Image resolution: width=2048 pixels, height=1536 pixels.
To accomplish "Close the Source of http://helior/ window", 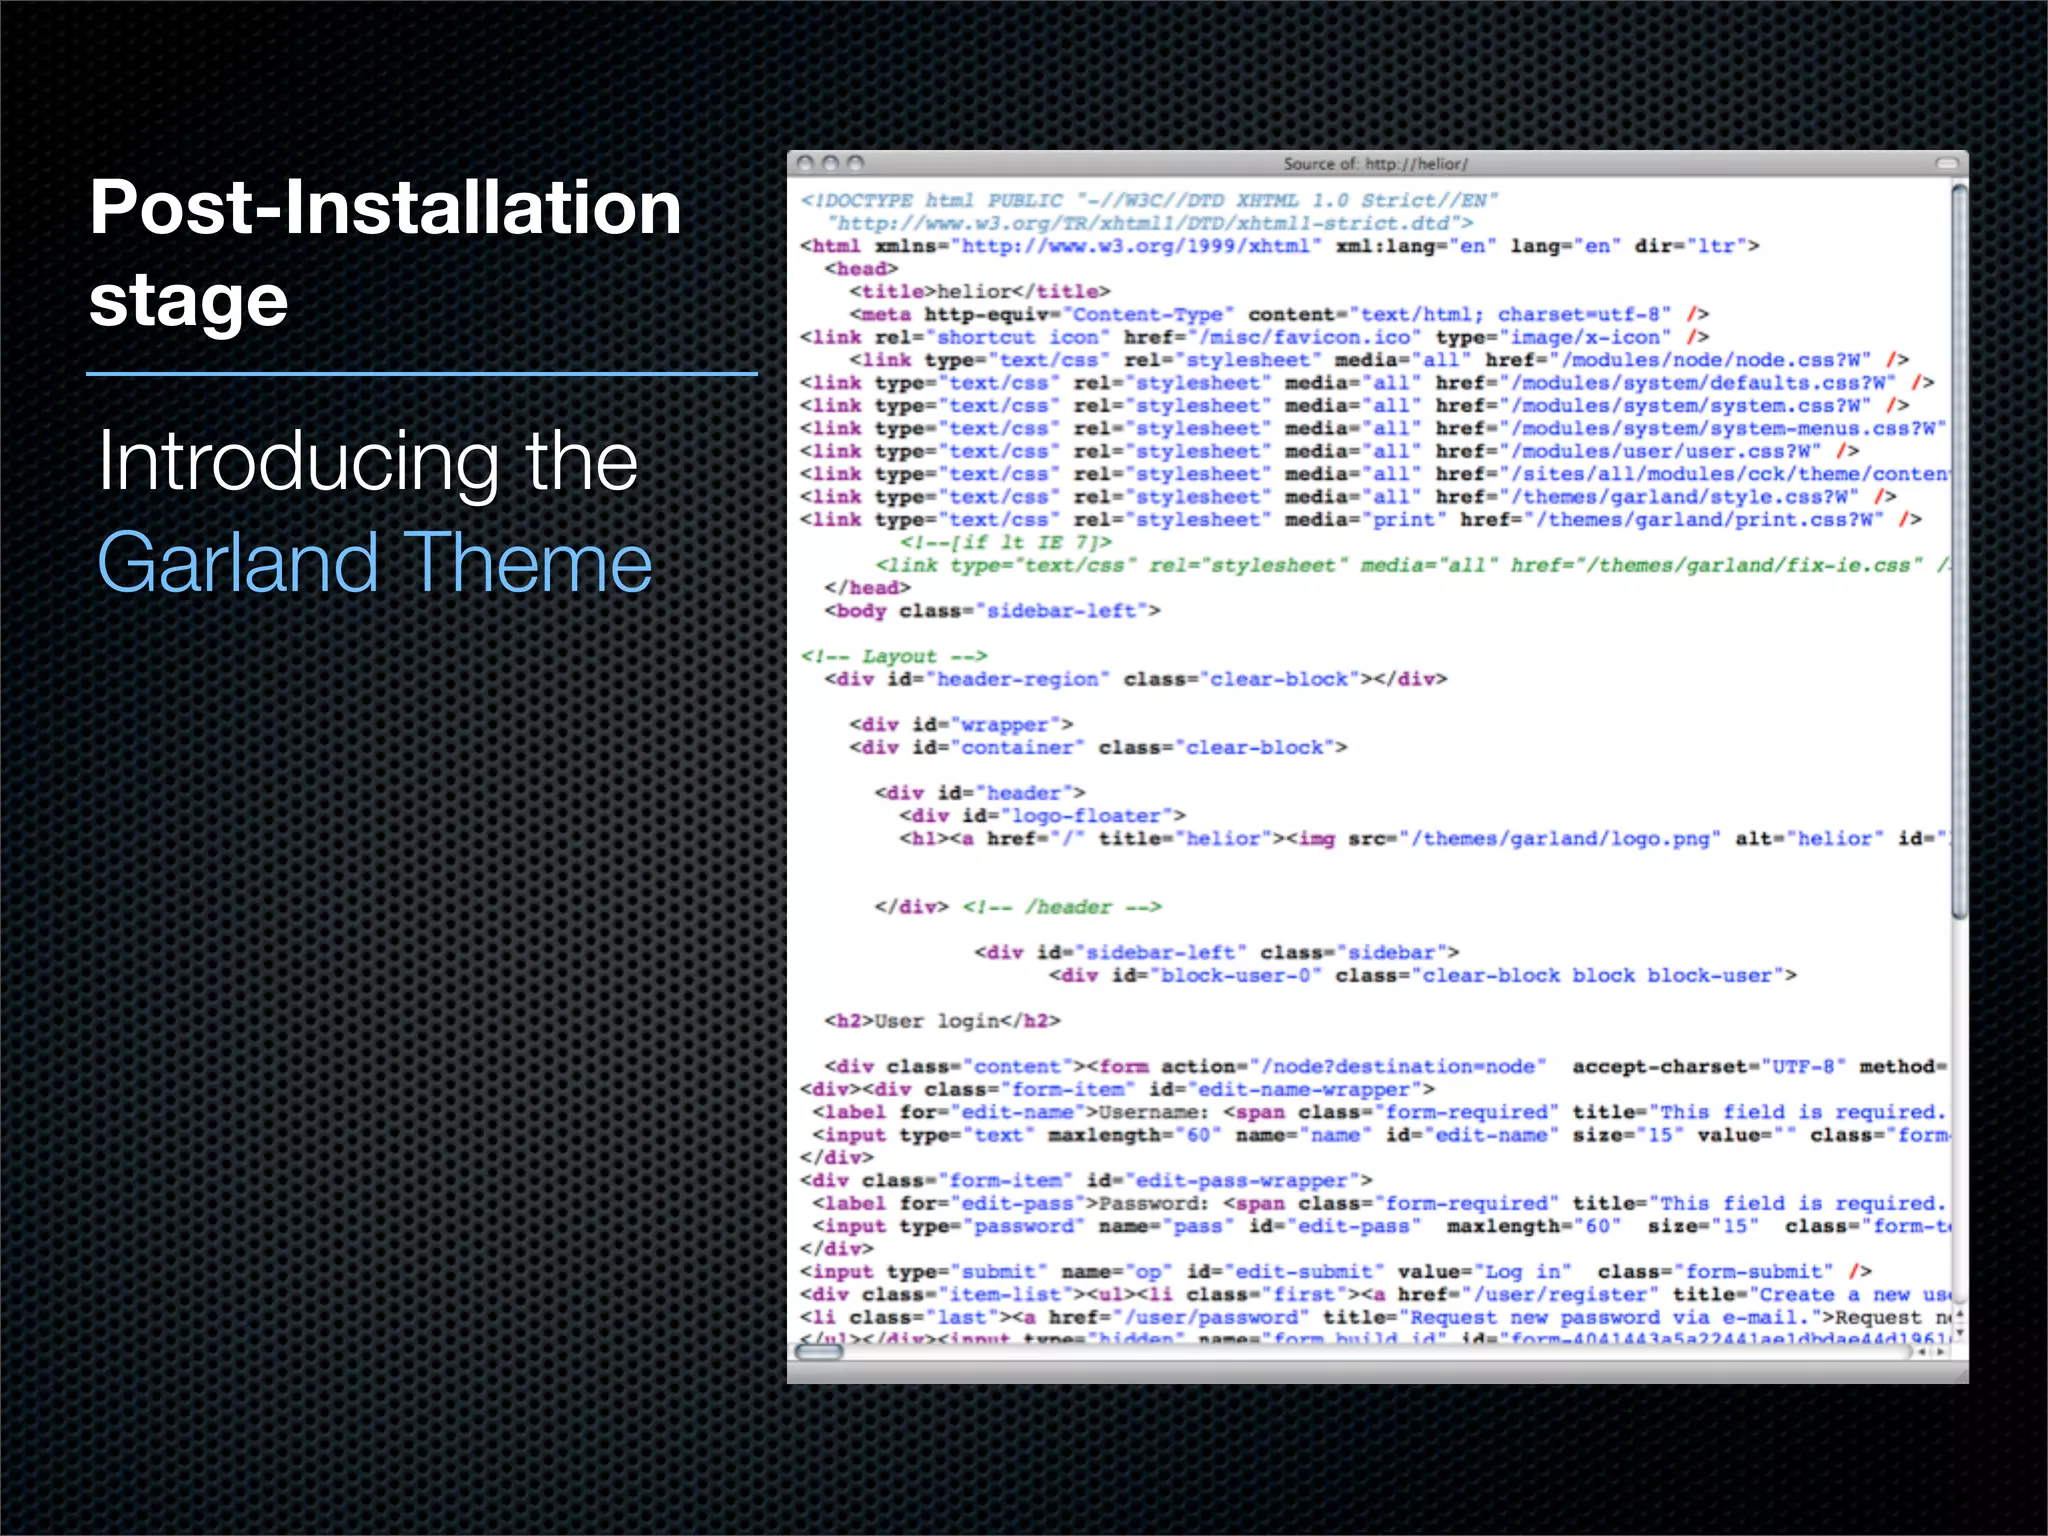I will (807, 163).
